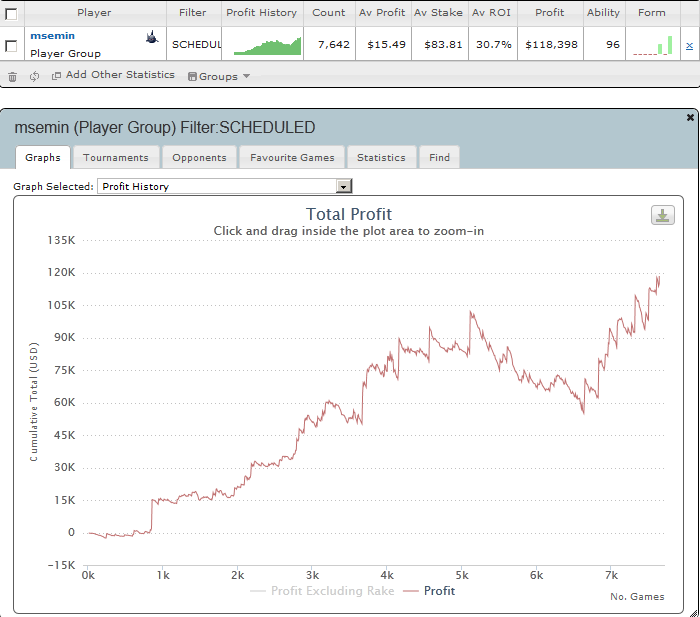Sort by Form column header

coord(652,13)
